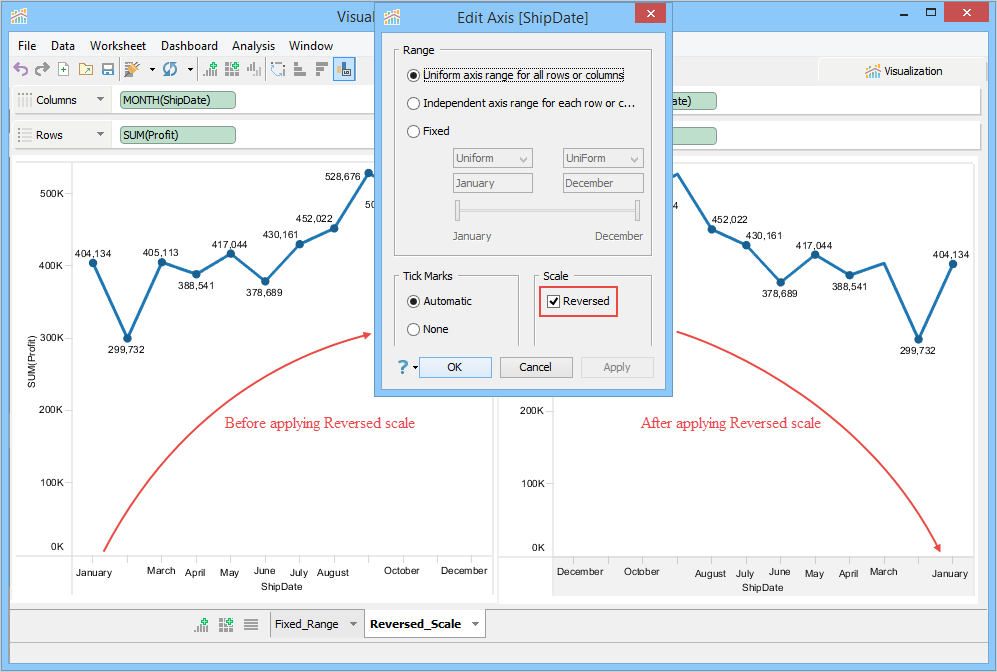This screenshot has width=997, height=672.
Task: Click toolbar New Worksheet chart icon
Action: [x=210, y=69]
